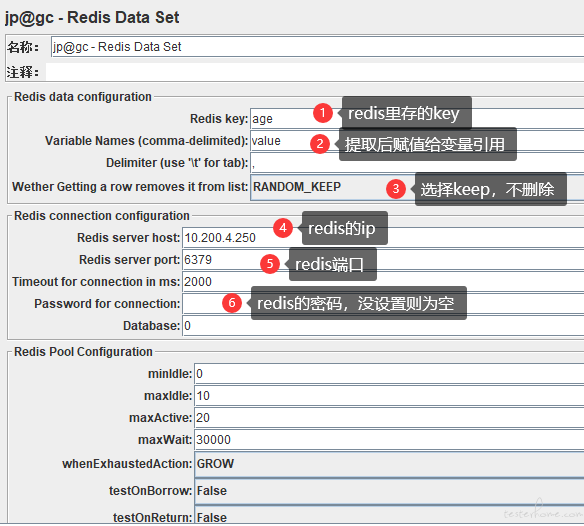Open the testOnReturn False dropdown
The width and height of the screenshot is (584, 526).
coord(389,516)
